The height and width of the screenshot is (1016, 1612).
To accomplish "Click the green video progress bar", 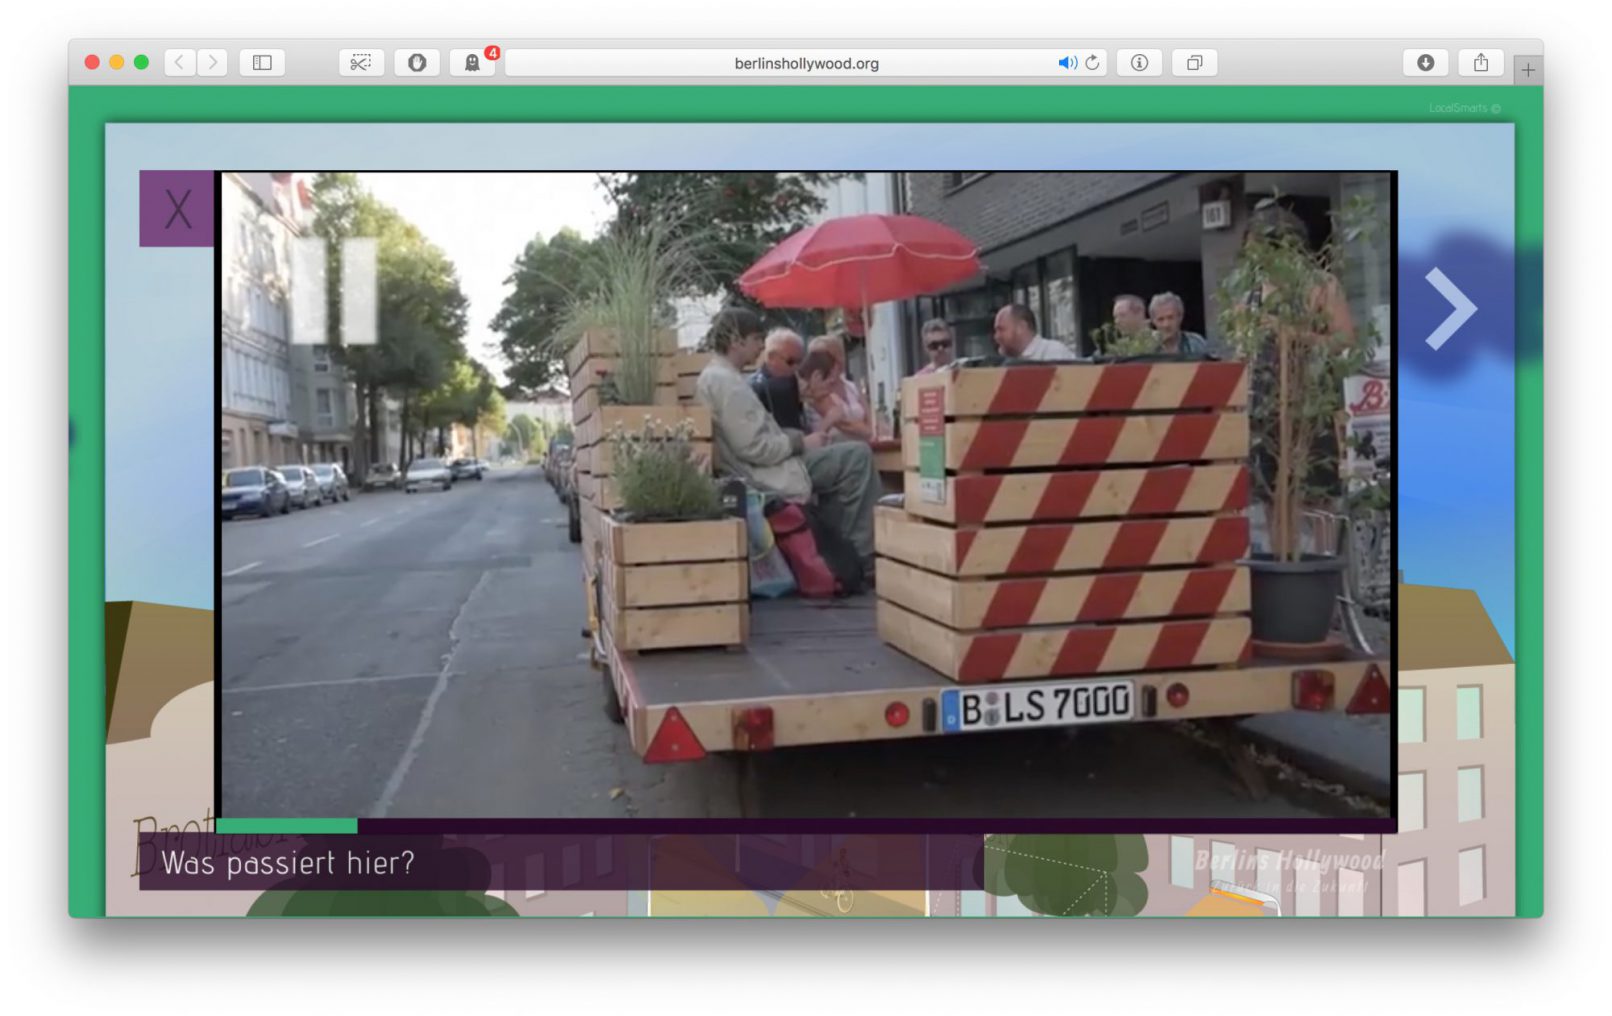I will coord(287,826).
